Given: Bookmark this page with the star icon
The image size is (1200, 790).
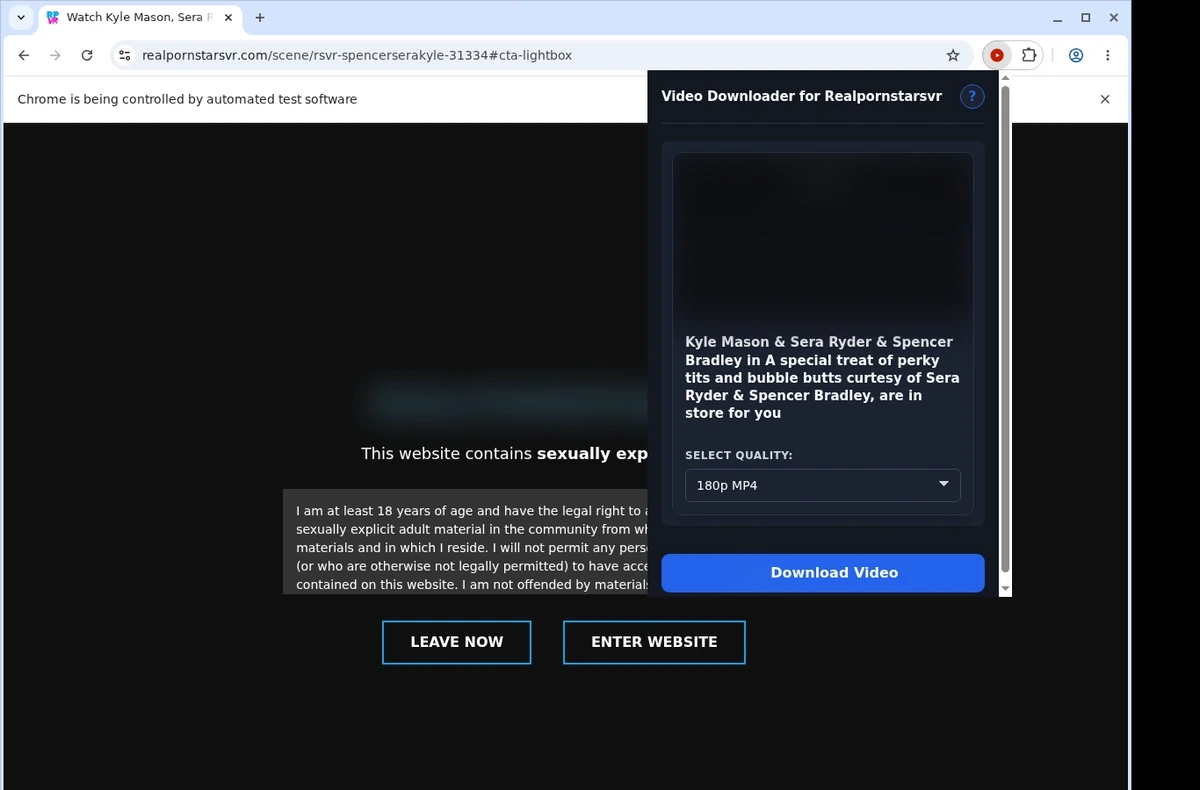Looking at the screenshot, I should pos(953,56).
